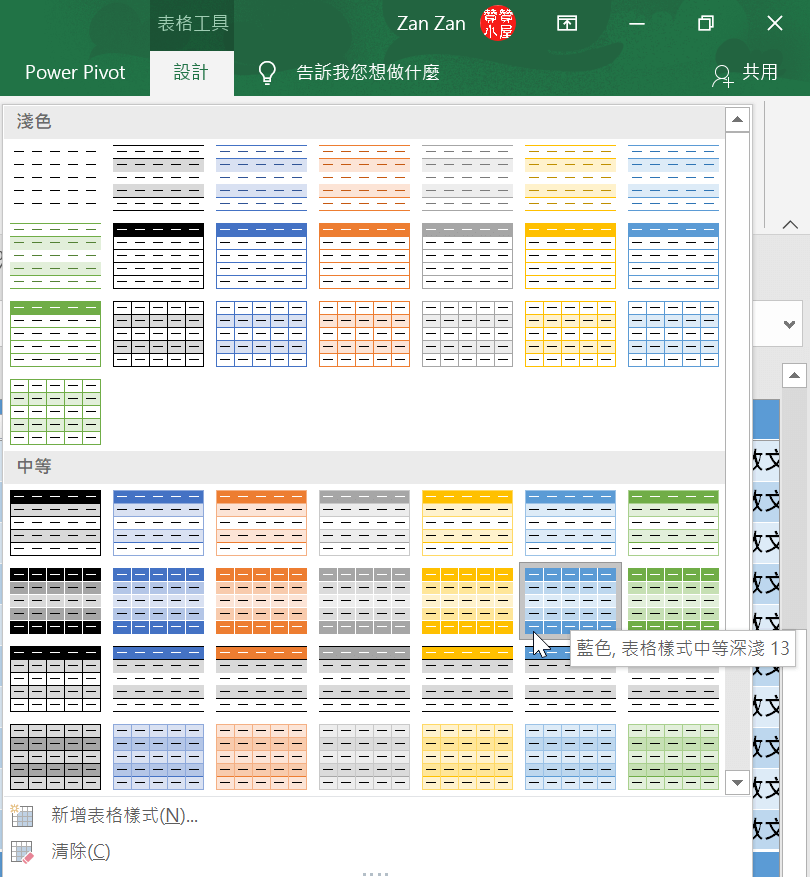Screen dimensions: 810x877
Task: Apply medium orange header with gray bands style
Action: click(x=261, y=678)
